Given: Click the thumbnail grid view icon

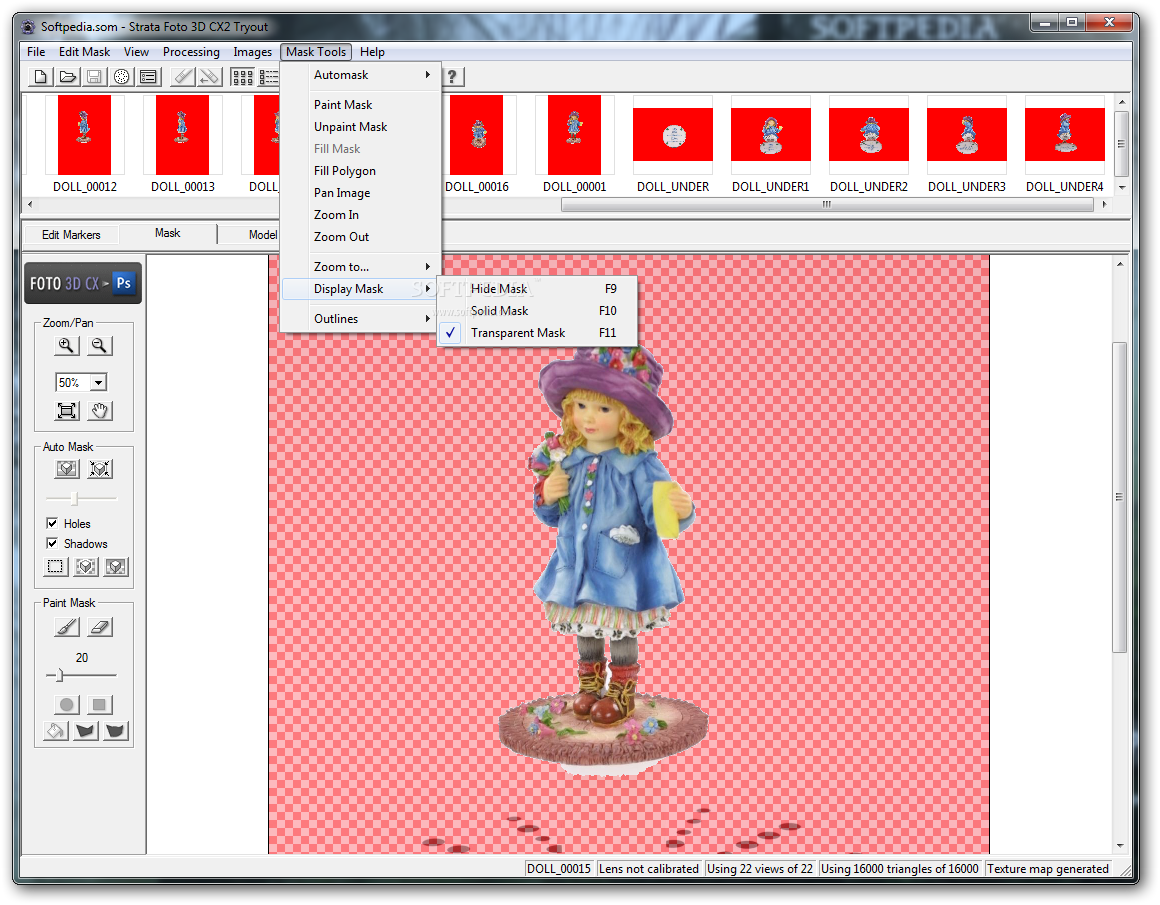Looking at the screenshot, I should [x=242, y=76].
